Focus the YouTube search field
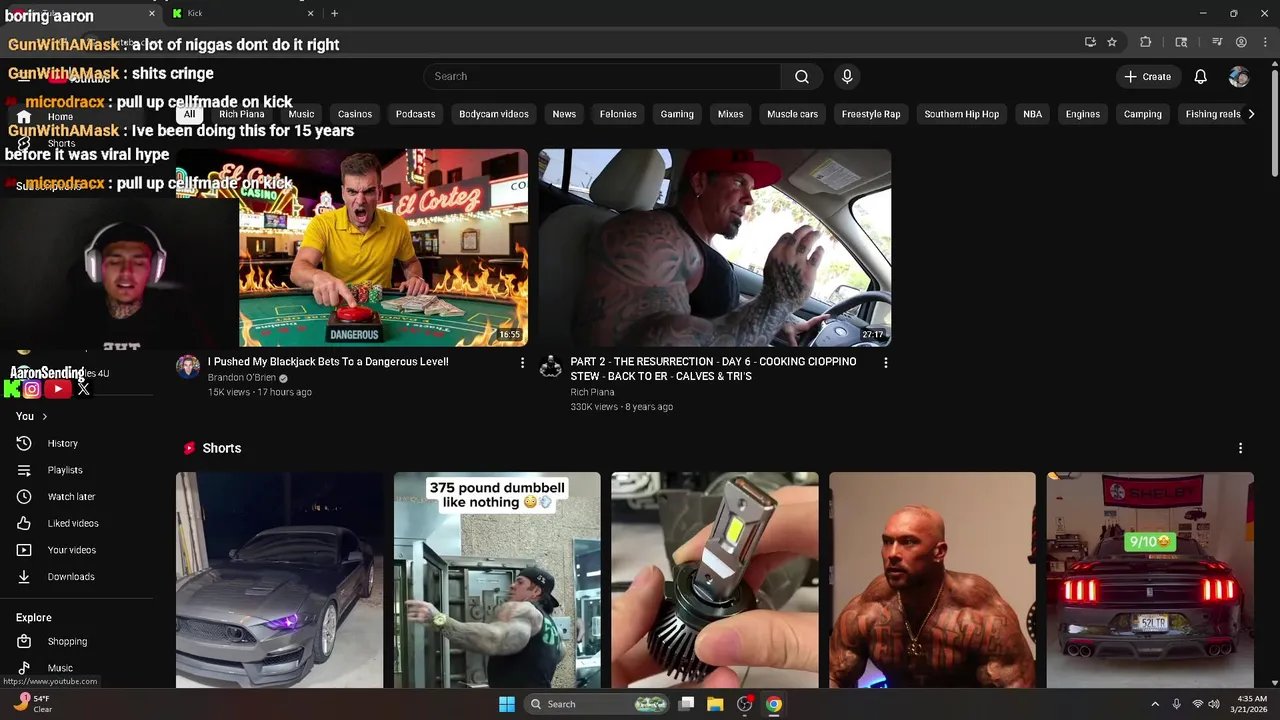The width and height of the screenshot is (1280, 720). point(602,76)
